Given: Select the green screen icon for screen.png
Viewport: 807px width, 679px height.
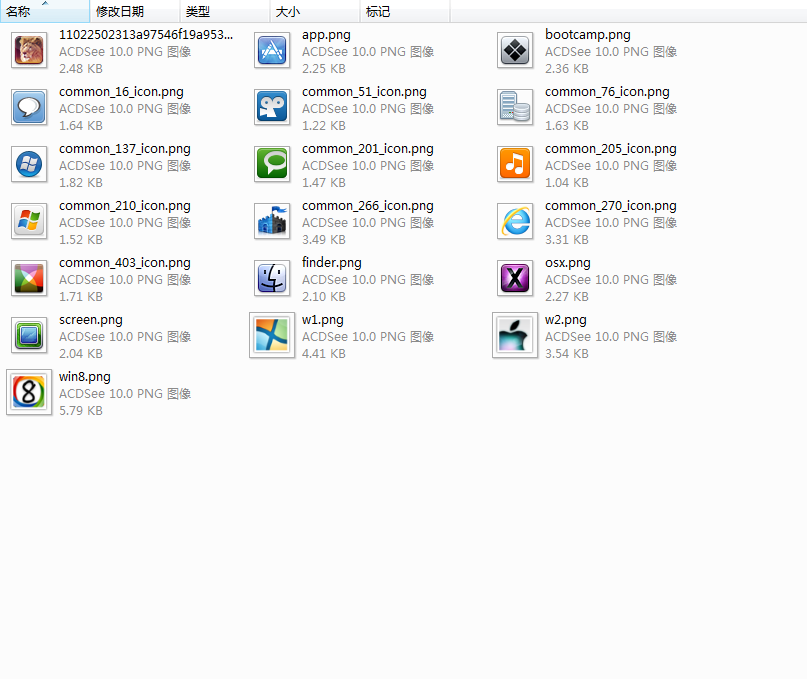Looking at the screenshot, I should pos(29,336).
